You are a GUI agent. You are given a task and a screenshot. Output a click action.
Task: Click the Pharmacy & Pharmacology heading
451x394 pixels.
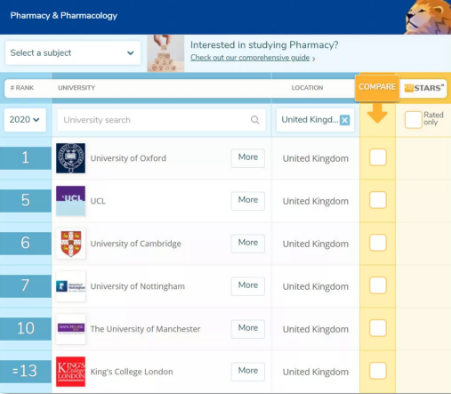[x=64, y=16]
